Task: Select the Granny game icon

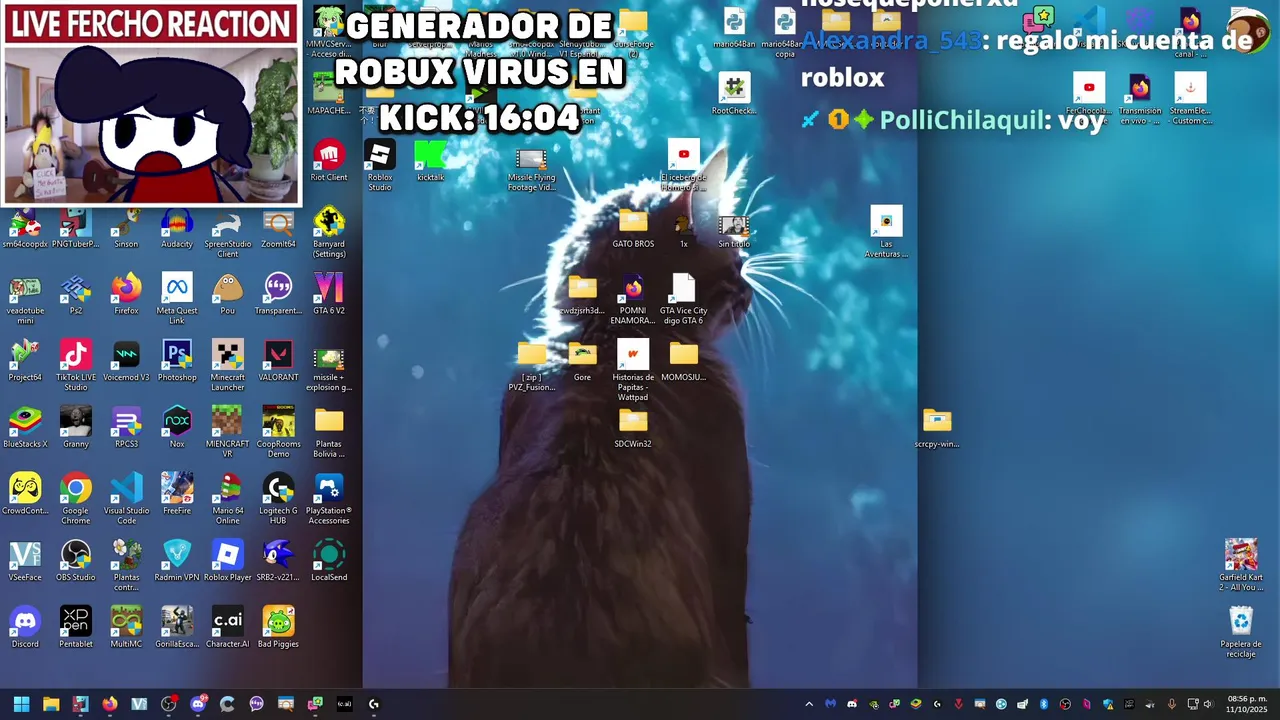Action: pyautogui.click(x=75, y=429)
